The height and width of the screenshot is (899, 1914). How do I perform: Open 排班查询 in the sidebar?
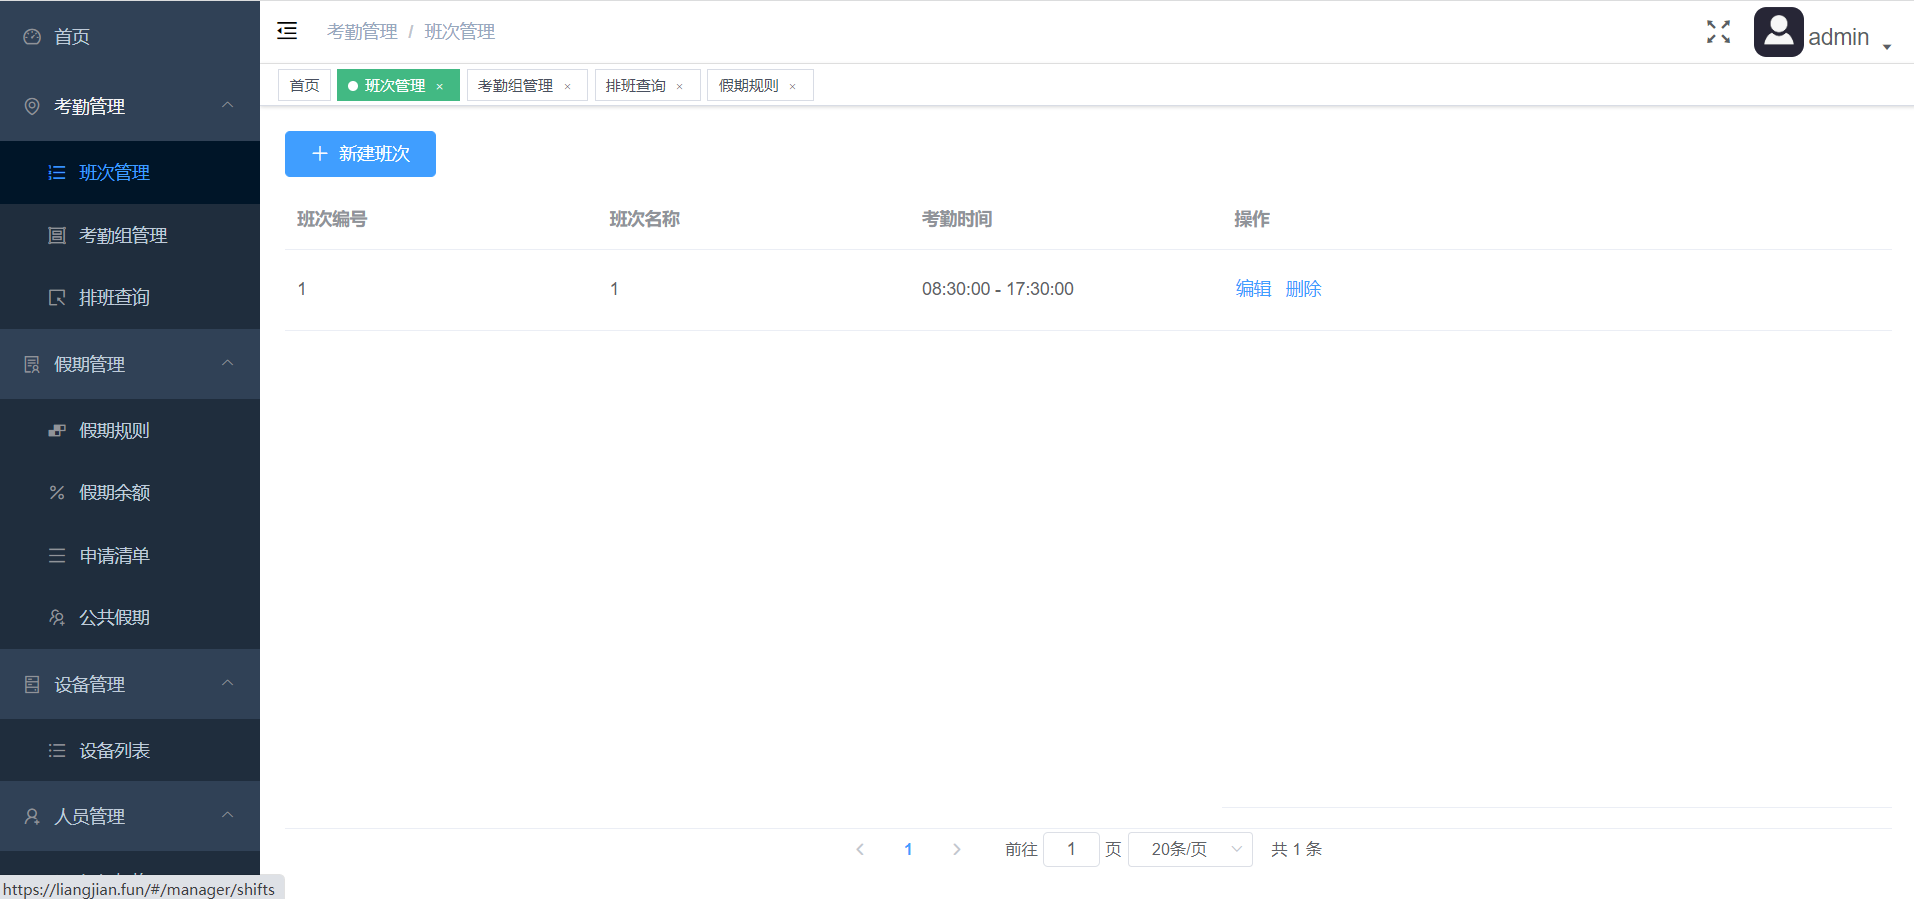click(x=130, y=297)
